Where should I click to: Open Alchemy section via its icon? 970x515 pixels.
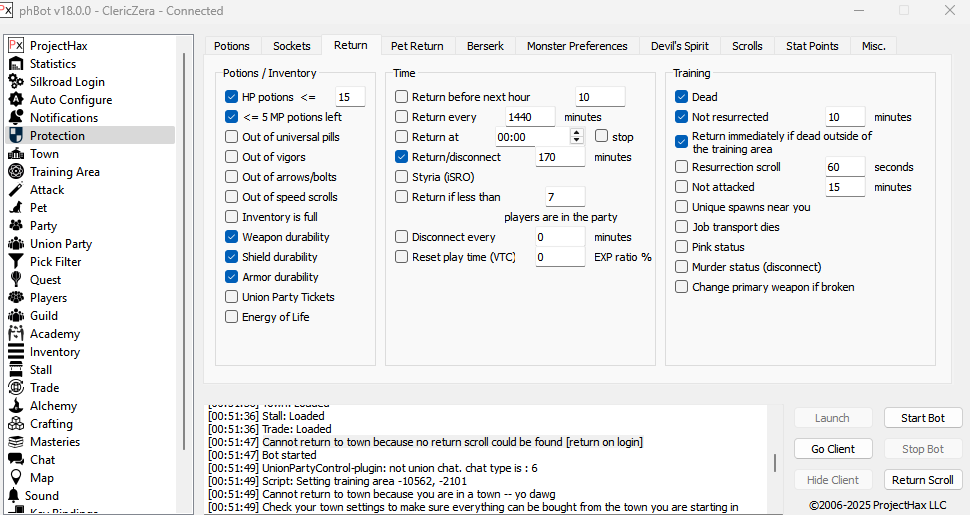click(15, 406)
